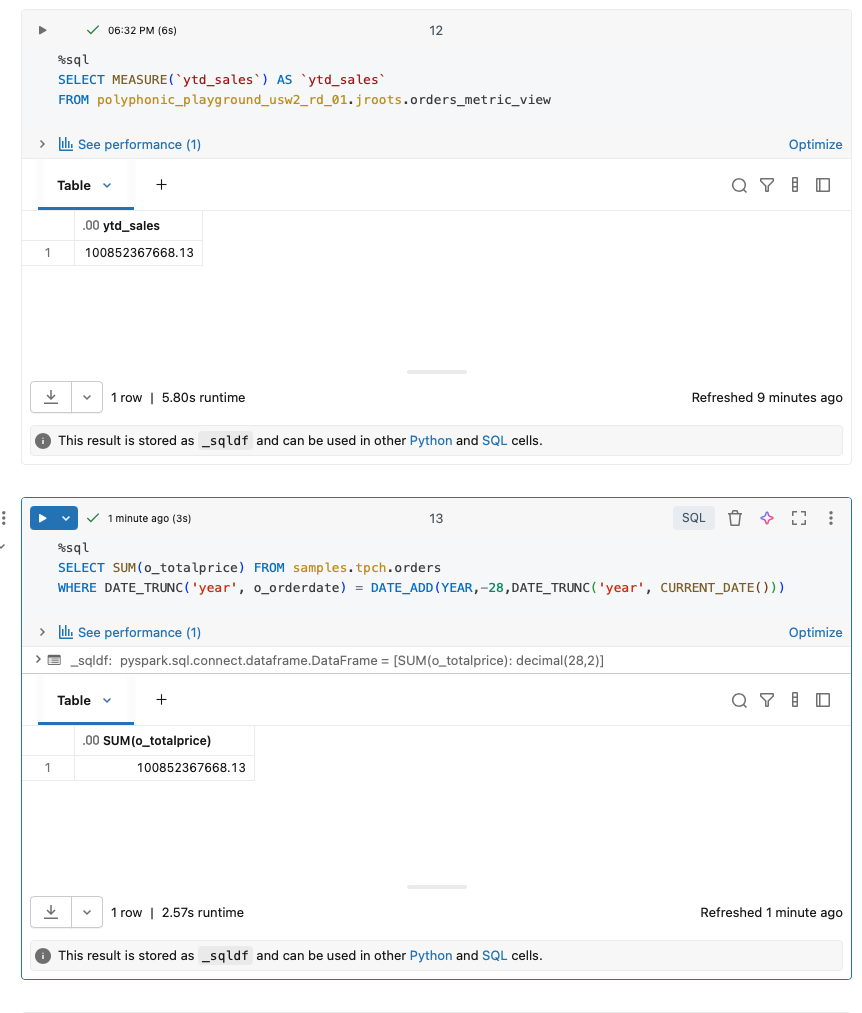Add a new visualization tab in cell 13 output
This screenshot has height=1013, width=862.
tap(161, 700)
